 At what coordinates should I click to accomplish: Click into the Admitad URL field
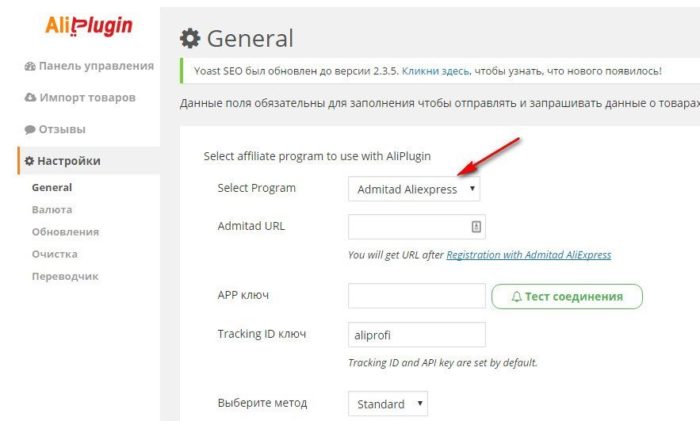[417, 227]
